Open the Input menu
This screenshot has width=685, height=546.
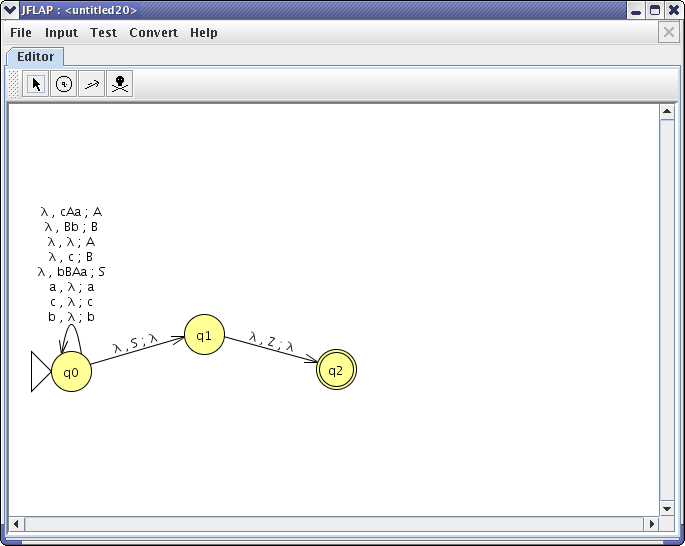coord(61,33)
